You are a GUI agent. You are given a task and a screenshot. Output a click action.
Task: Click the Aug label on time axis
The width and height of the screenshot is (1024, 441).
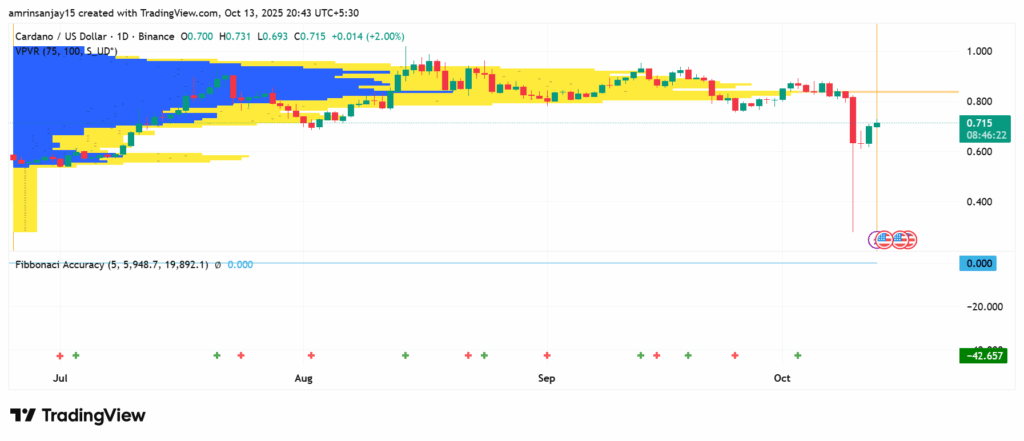click(x=305, y=379)
